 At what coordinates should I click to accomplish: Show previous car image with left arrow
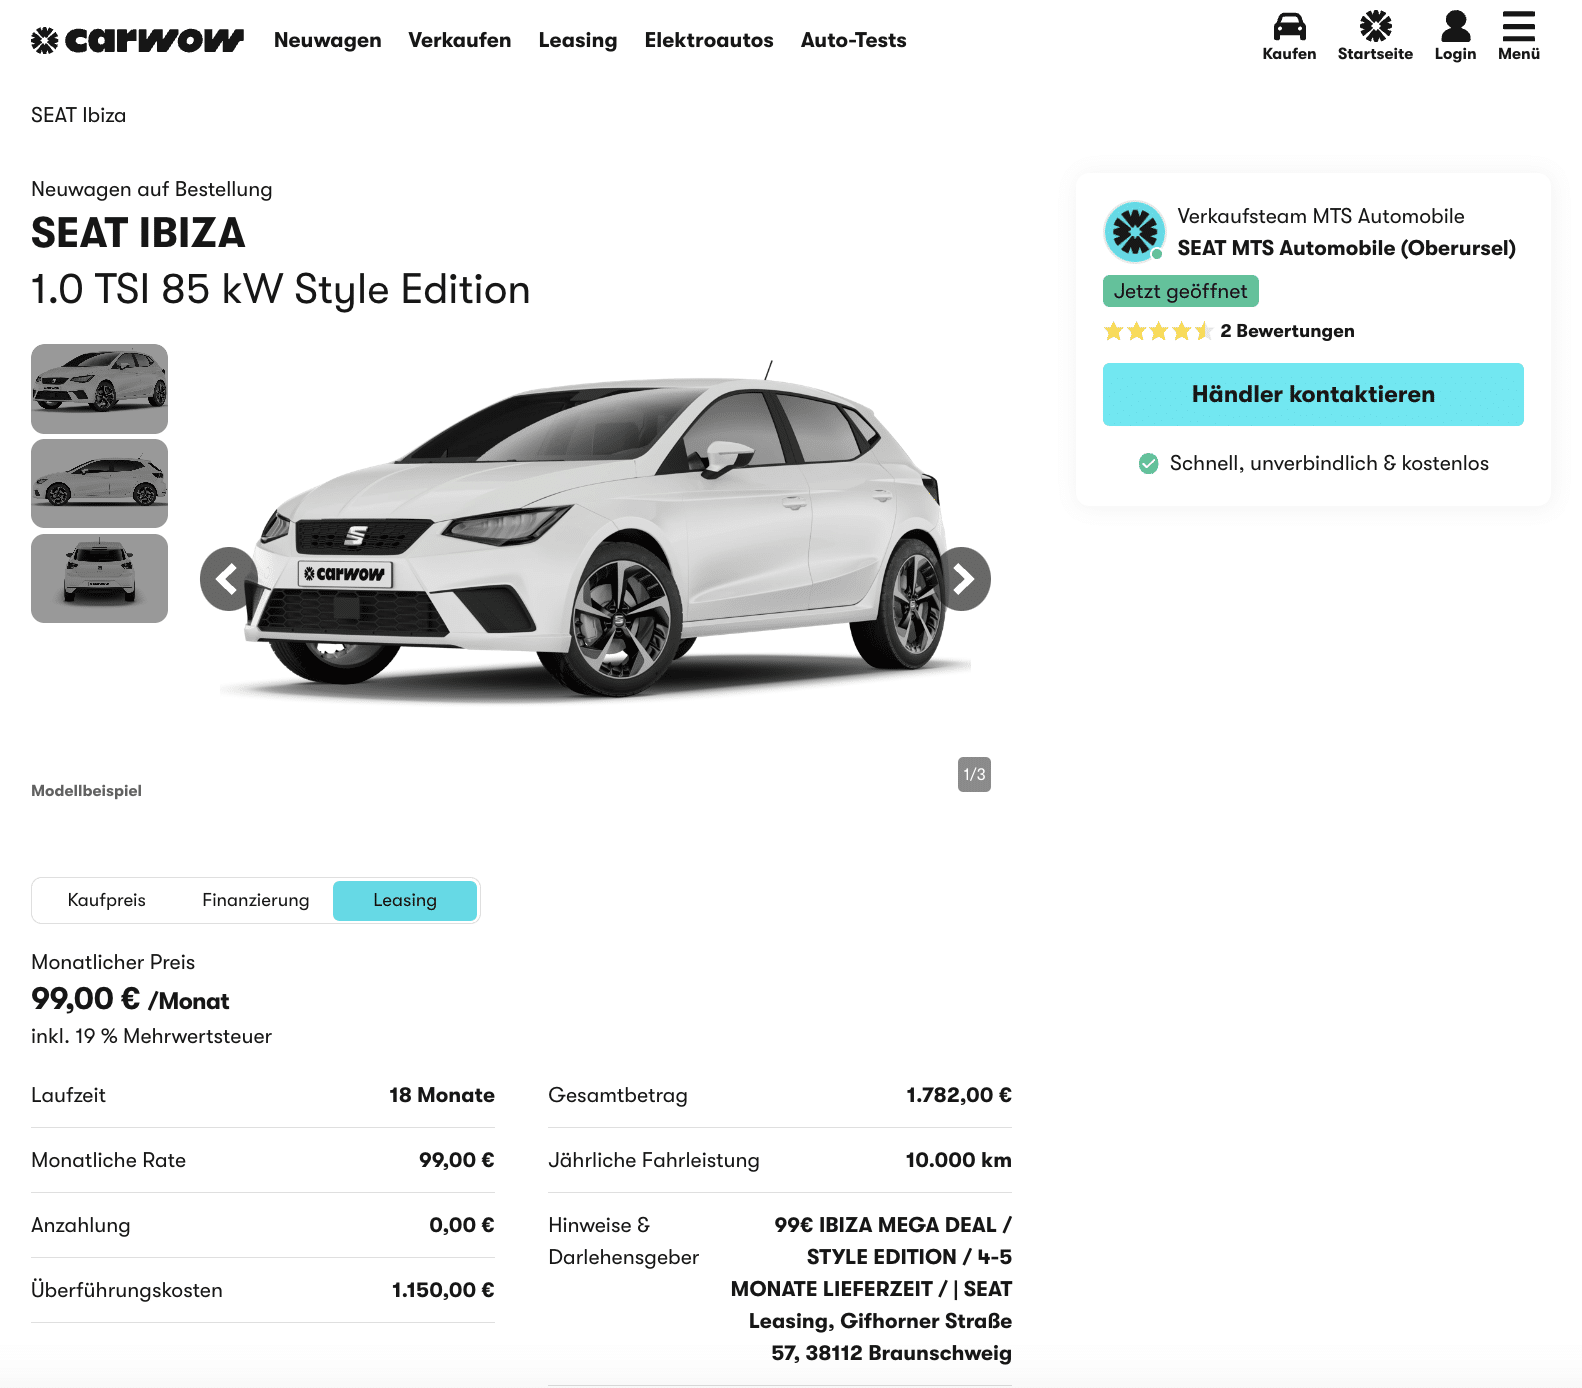pos(230,578)
